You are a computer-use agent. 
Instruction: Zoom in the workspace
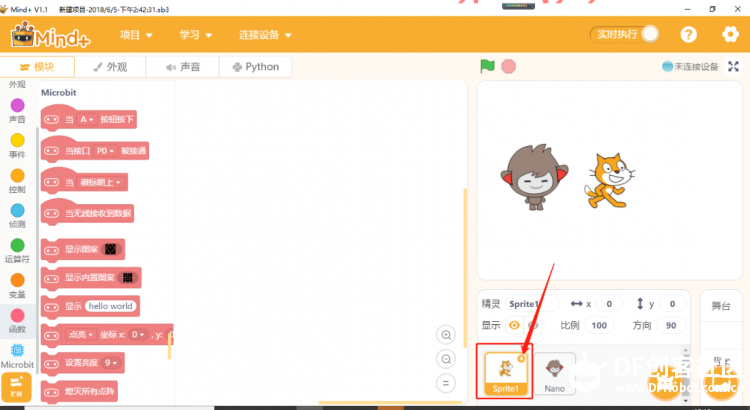[x=446, y=335]
